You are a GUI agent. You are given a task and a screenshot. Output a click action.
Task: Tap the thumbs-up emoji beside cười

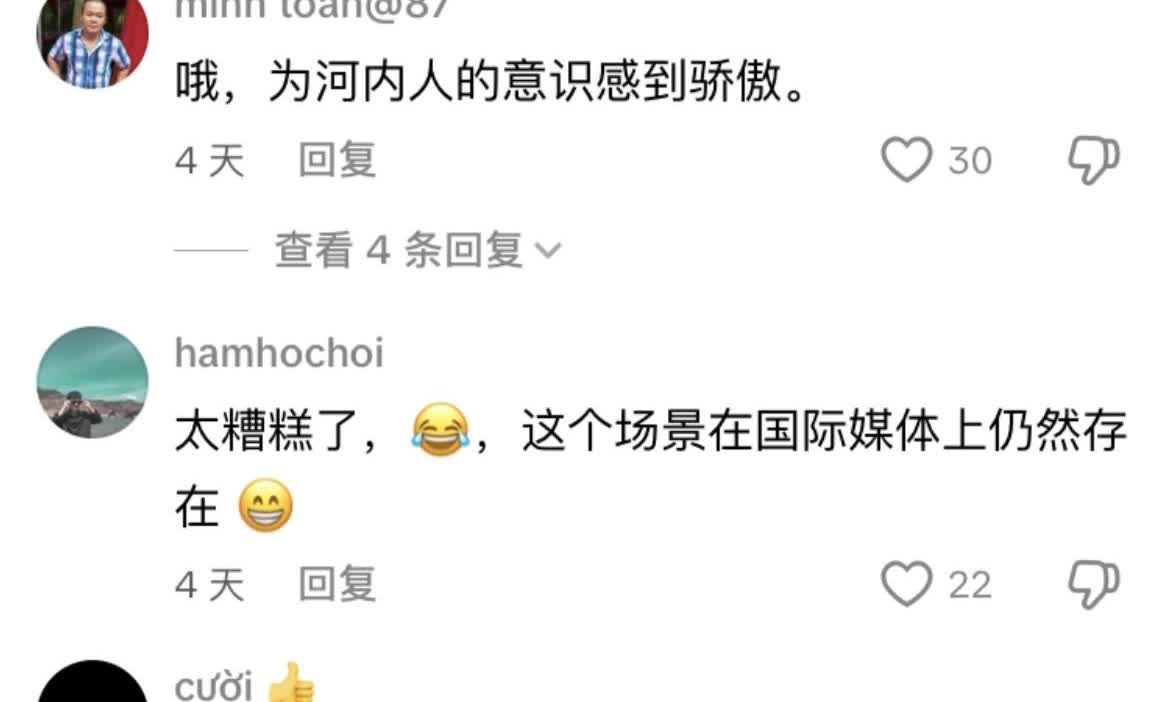(291, 683)
